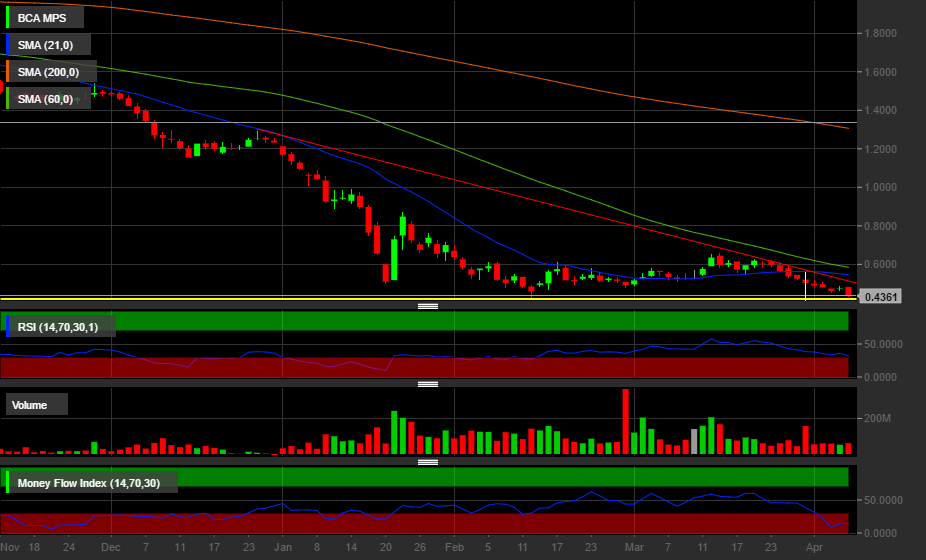Screen dimensions: 926x560
Task: Click the 1.6000 price axis value
Action: click(881, 72)
